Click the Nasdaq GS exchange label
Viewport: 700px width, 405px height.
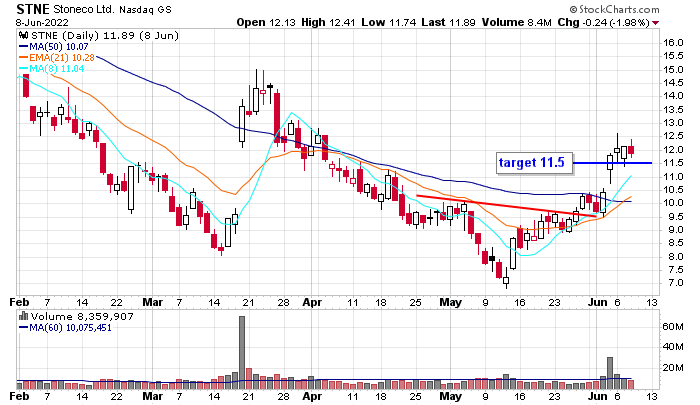(x=145, y=9)
